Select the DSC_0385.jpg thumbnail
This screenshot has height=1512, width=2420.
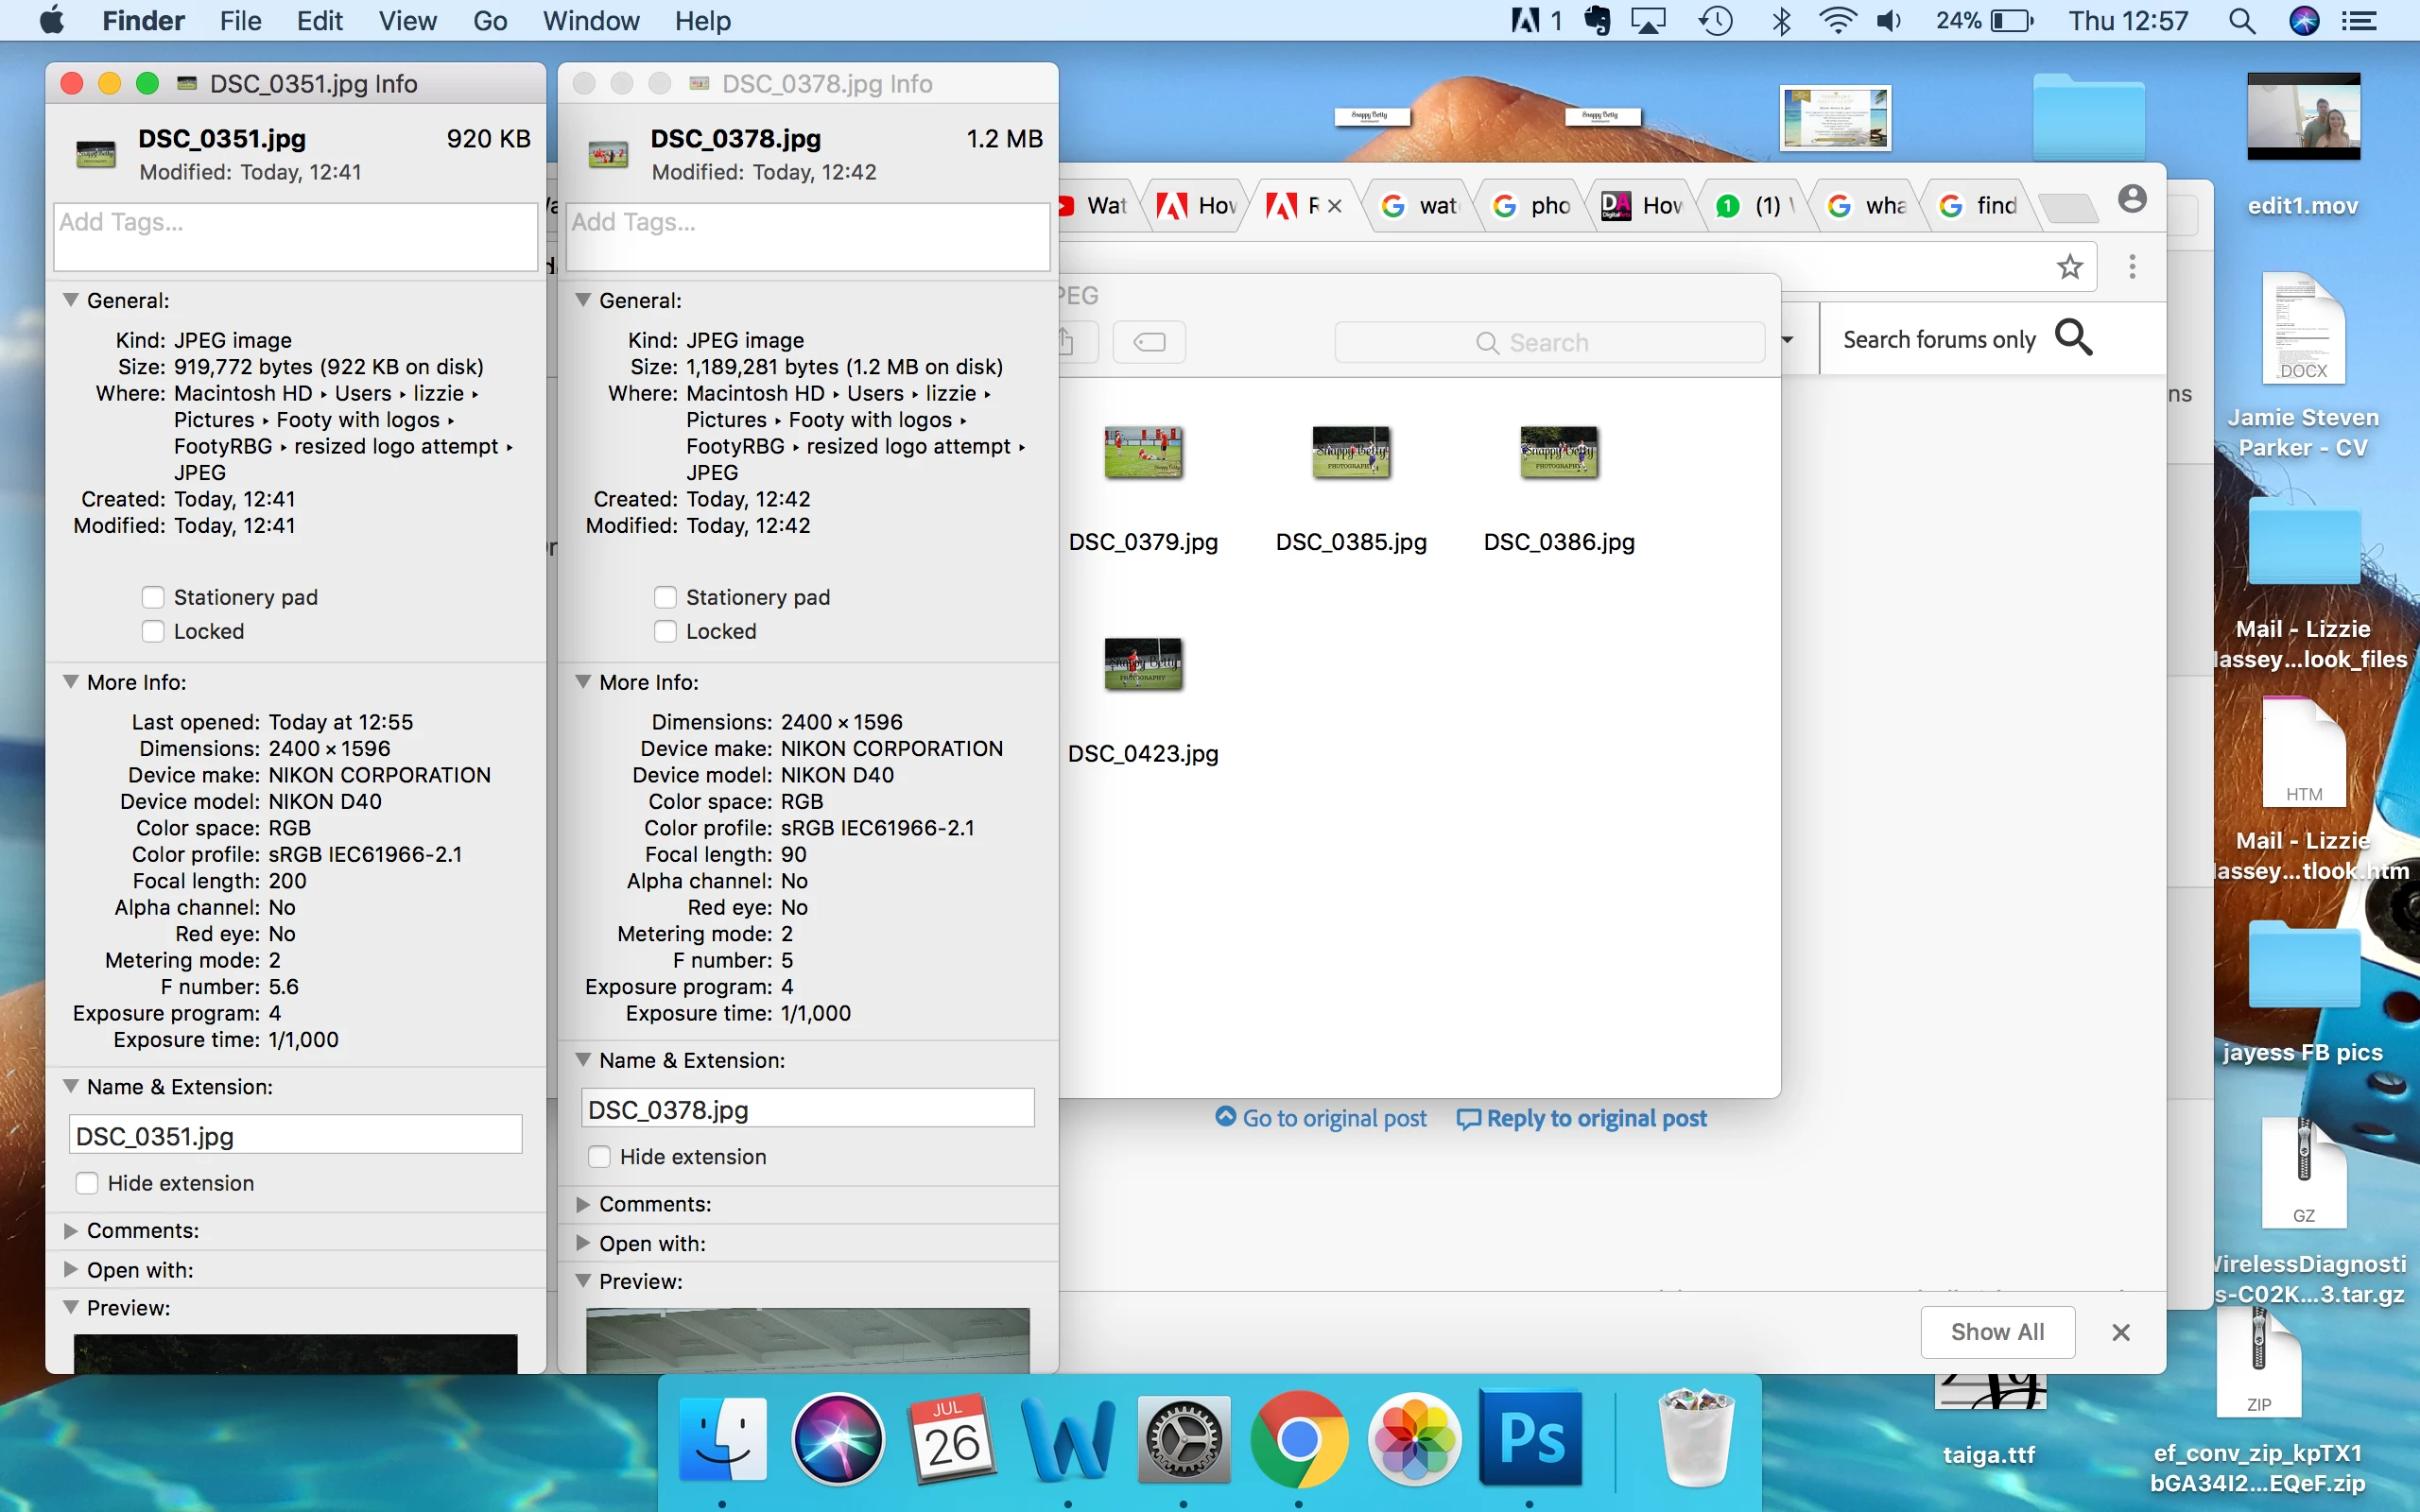pos(1350,453)
